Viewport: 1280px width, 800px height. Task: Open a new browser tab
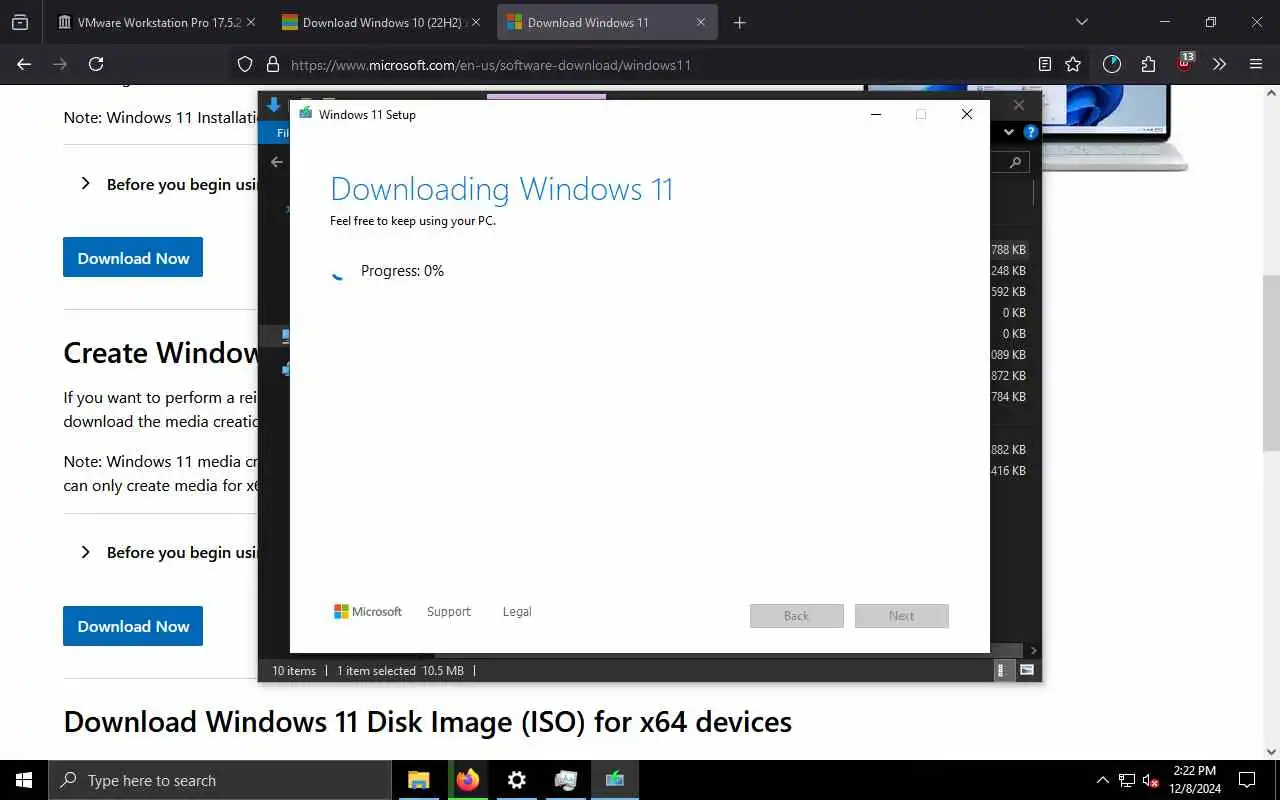pyautogui.click(x=740, y=22)
